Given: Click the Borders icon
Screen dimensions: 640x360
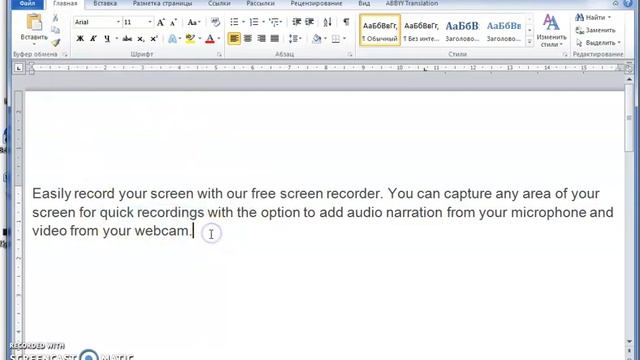Looking at the screenshot, I should [x=336, y=39].
